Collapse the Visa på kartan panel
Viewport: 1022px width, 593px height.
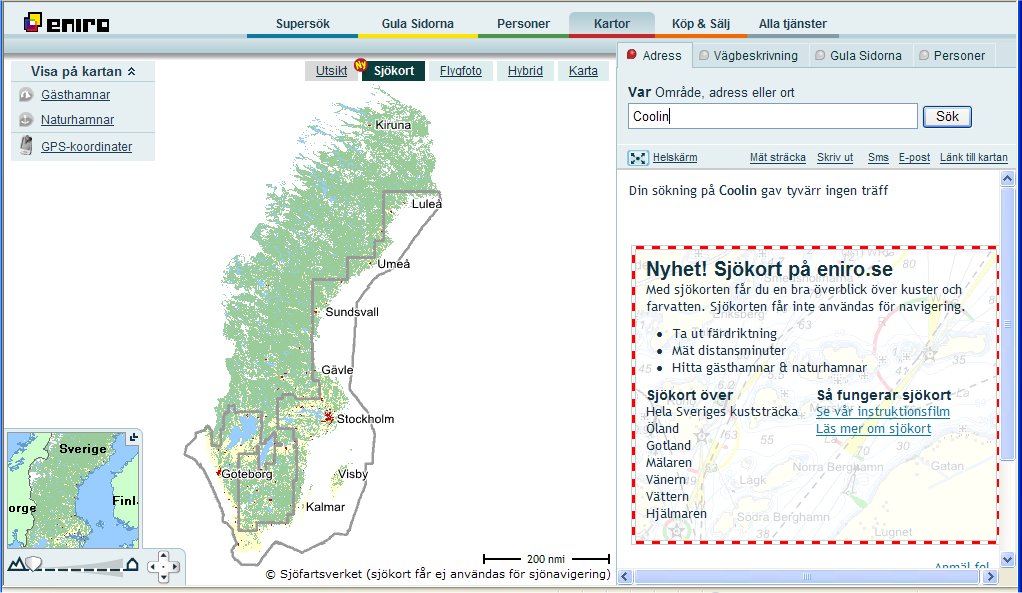(146, 72)
